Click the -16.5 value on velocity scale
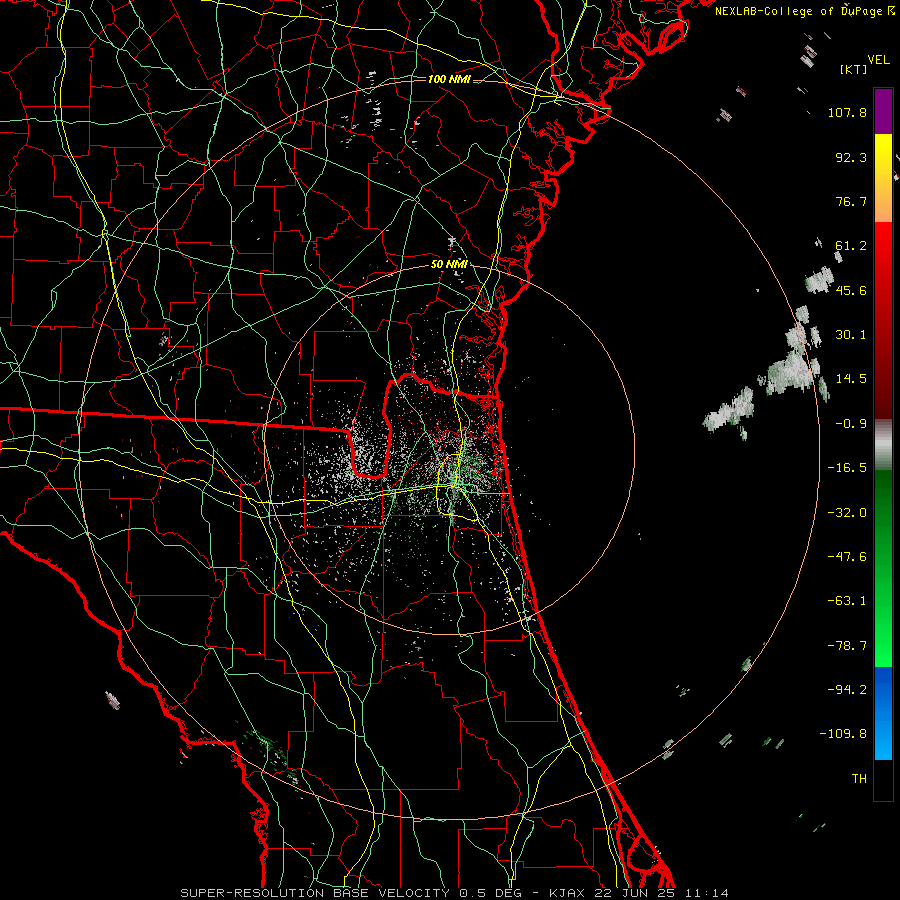 (x=847, y=468)
